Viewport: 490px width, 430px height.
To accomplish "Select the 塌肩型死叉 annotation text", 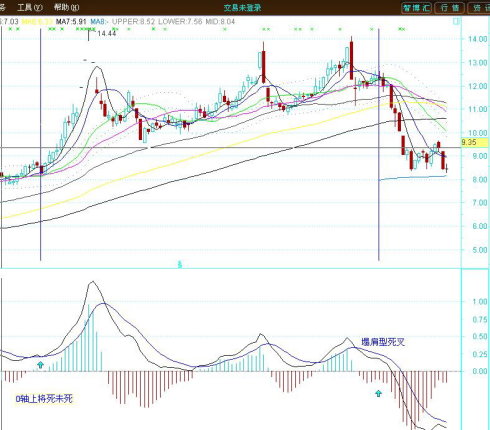I will [383, 342].
